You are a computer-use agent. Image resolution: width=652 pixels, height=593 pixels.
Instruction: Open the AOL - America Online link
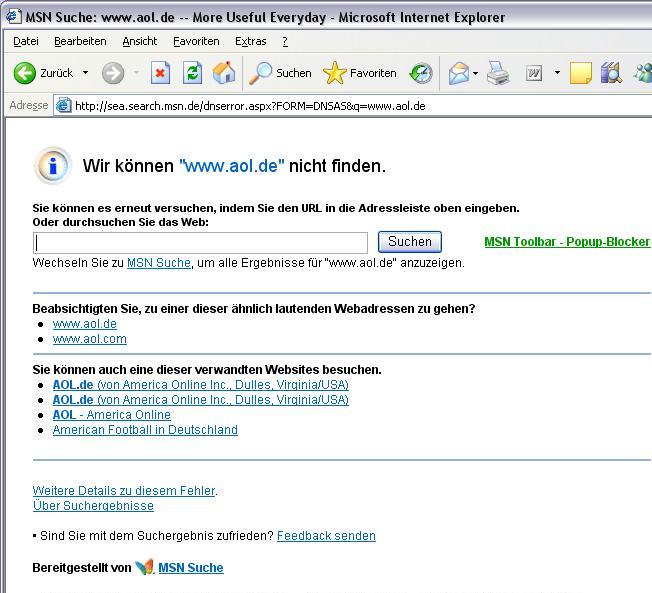click(111, 415)
